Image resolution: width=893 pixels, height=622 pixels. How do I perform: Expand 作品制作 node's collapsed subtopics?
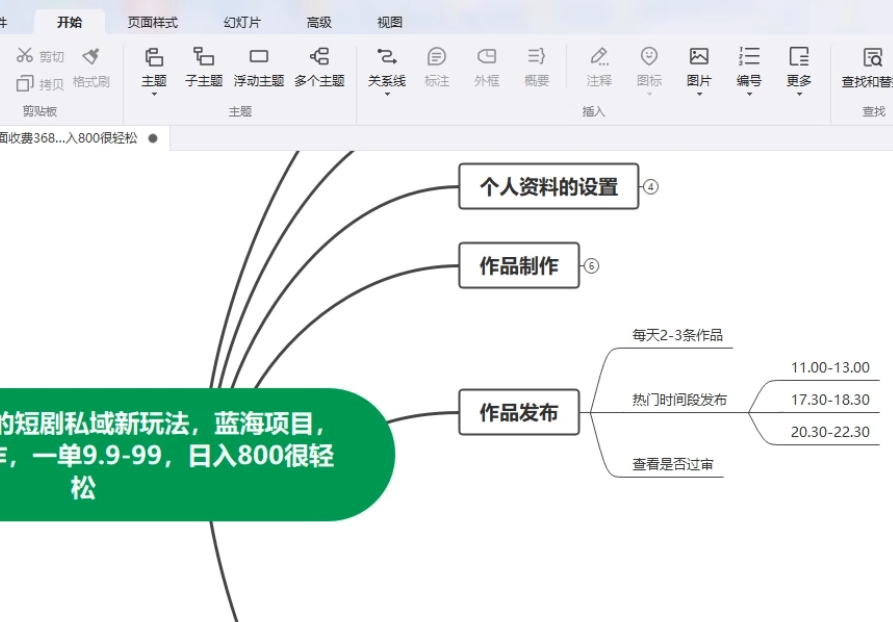click(591, 266)
